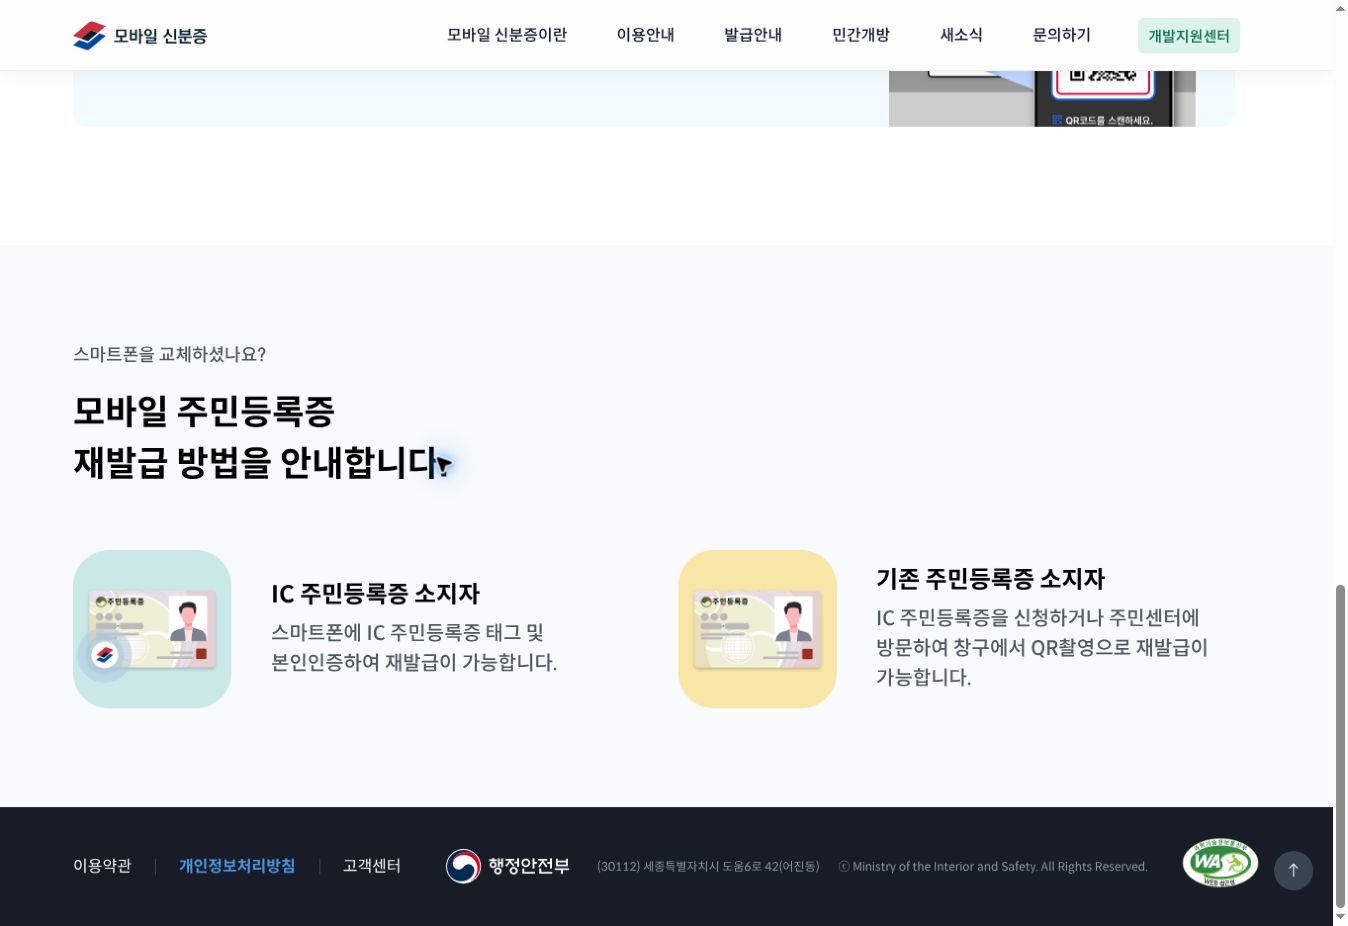The image size is (1348, 926).
Task: Click the vertical scrollbar thumb
Action: 1340,746
